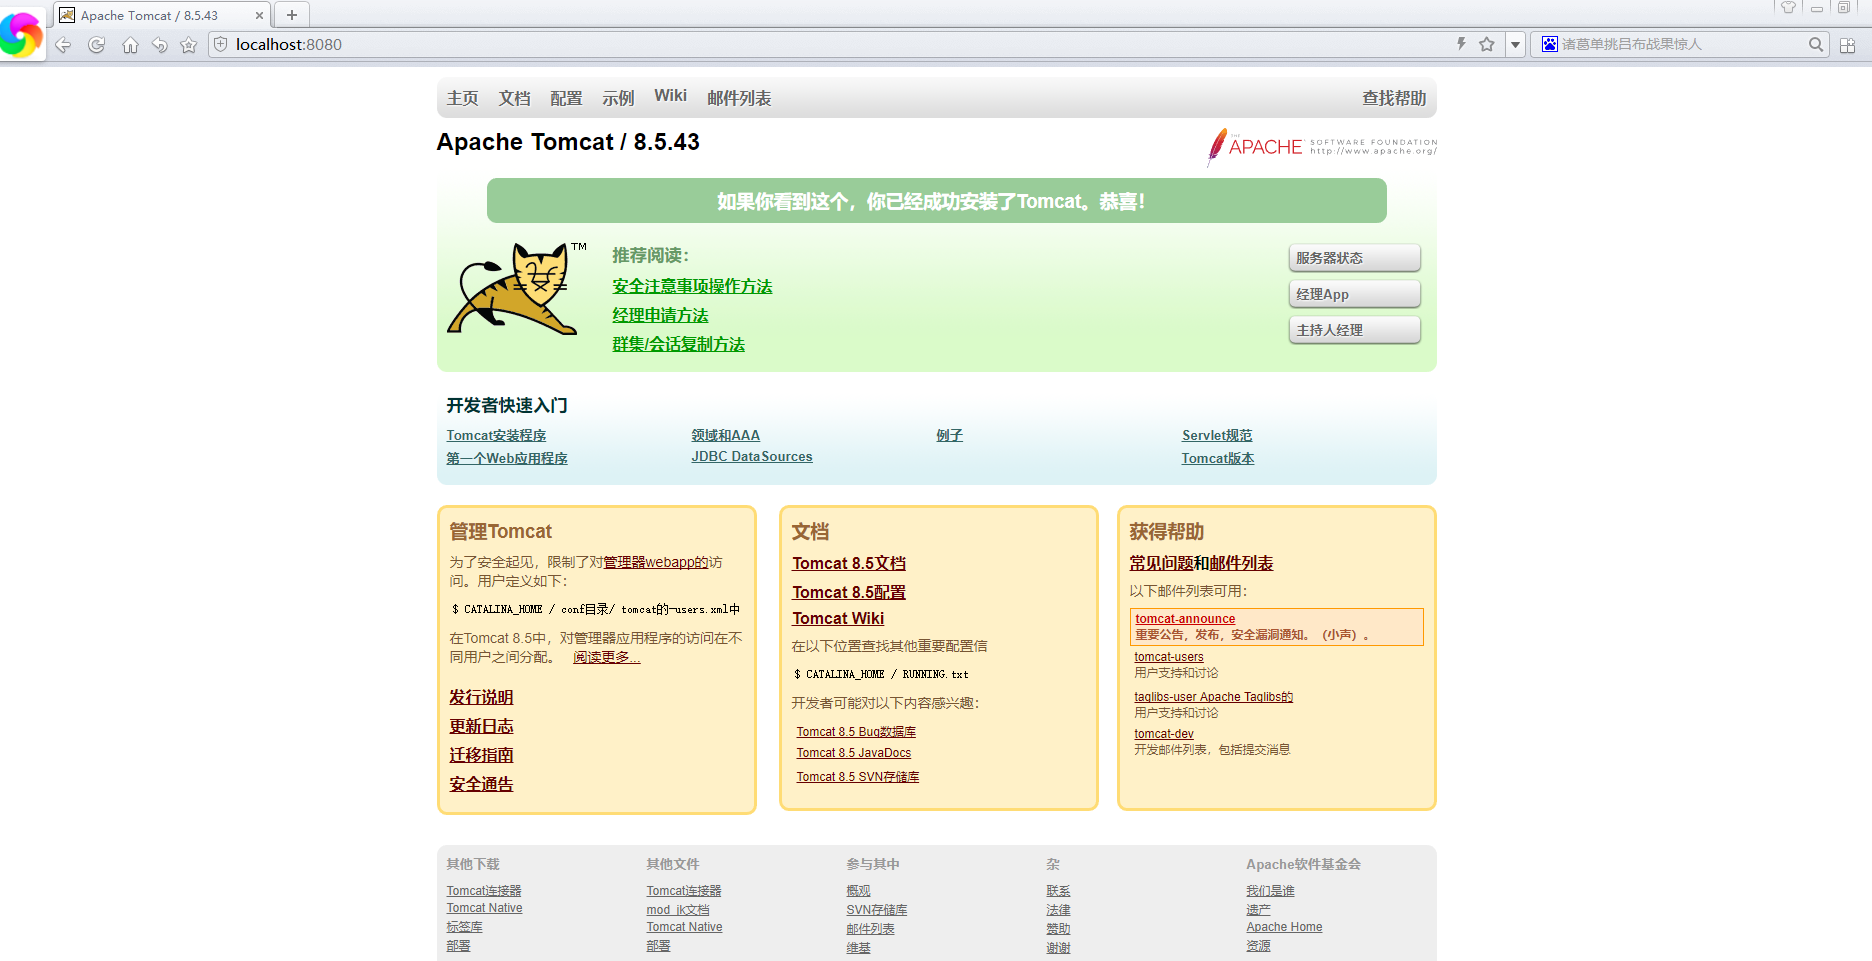1872x961 pixels.
Task: Click the 经理App button
Action: click(1355, 294)
